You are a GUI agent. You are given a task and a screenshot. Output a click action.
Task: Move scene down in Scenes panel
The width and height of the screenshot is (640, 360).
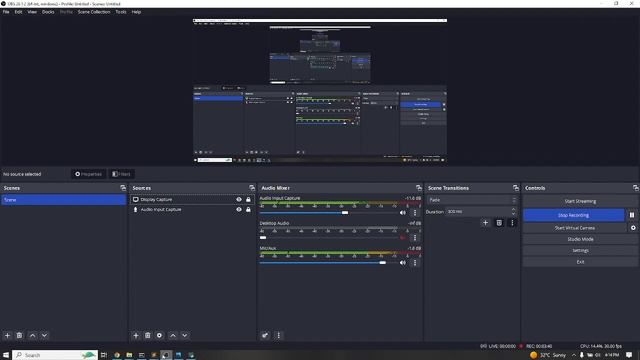(x=44, y=336)
